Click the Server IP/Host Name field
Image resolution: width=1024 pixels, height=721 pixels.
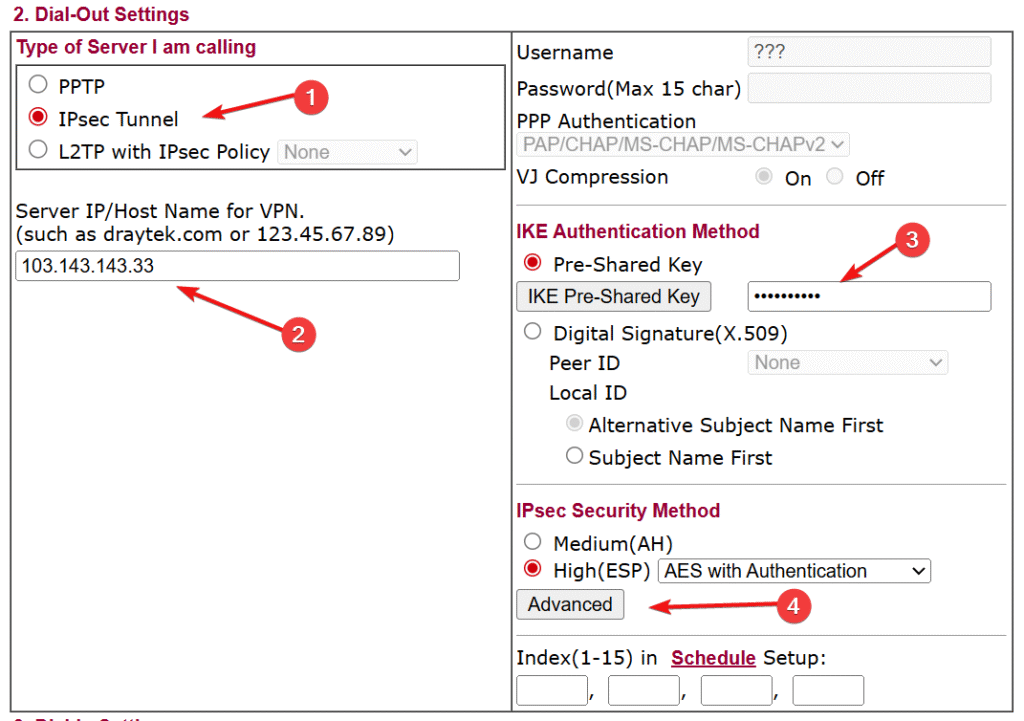point(237,266)
